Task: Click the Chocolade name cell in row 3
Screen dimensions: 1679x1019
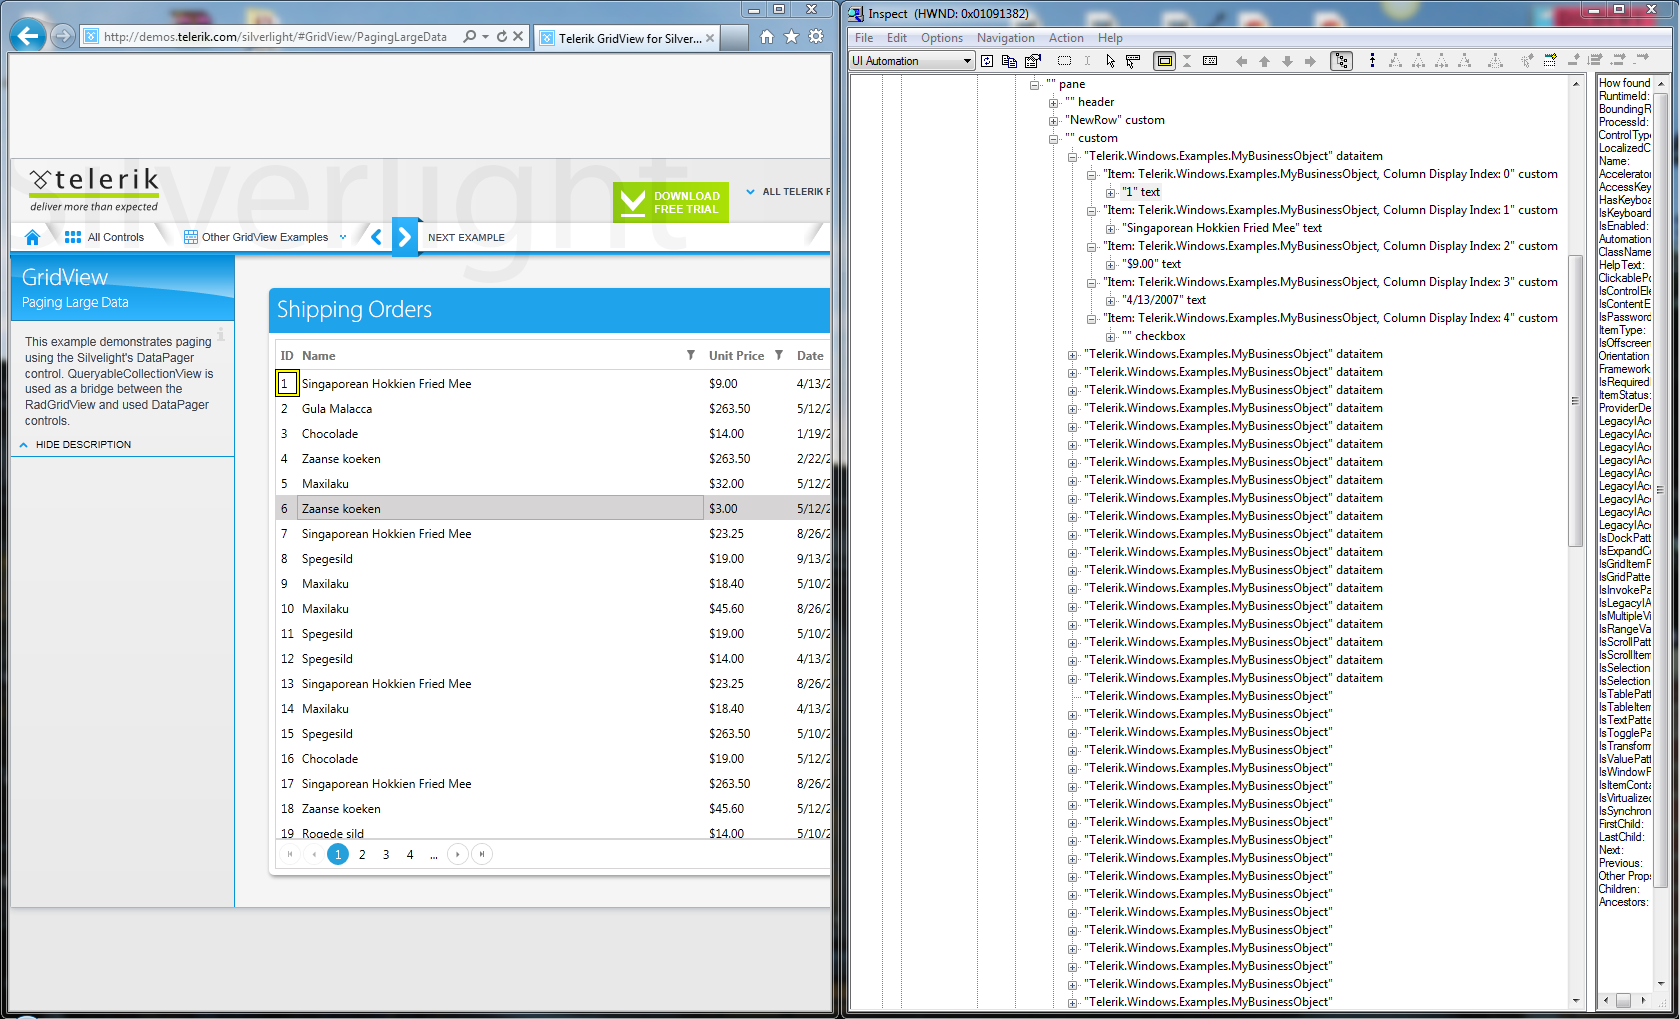Action: 499,434
